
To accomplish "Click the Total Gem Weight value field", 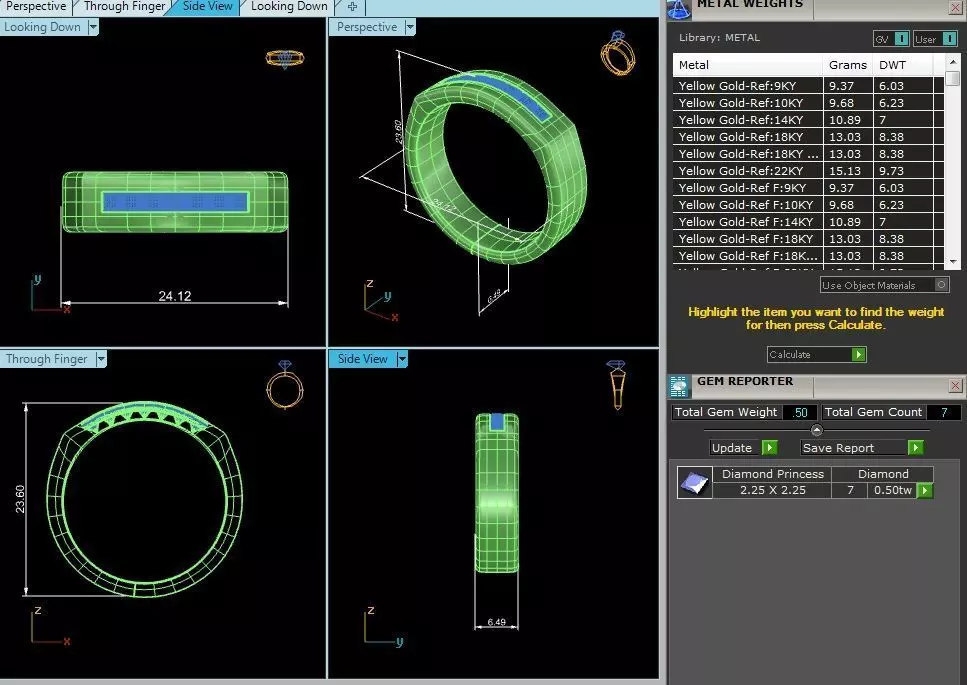I will point(800,412).
